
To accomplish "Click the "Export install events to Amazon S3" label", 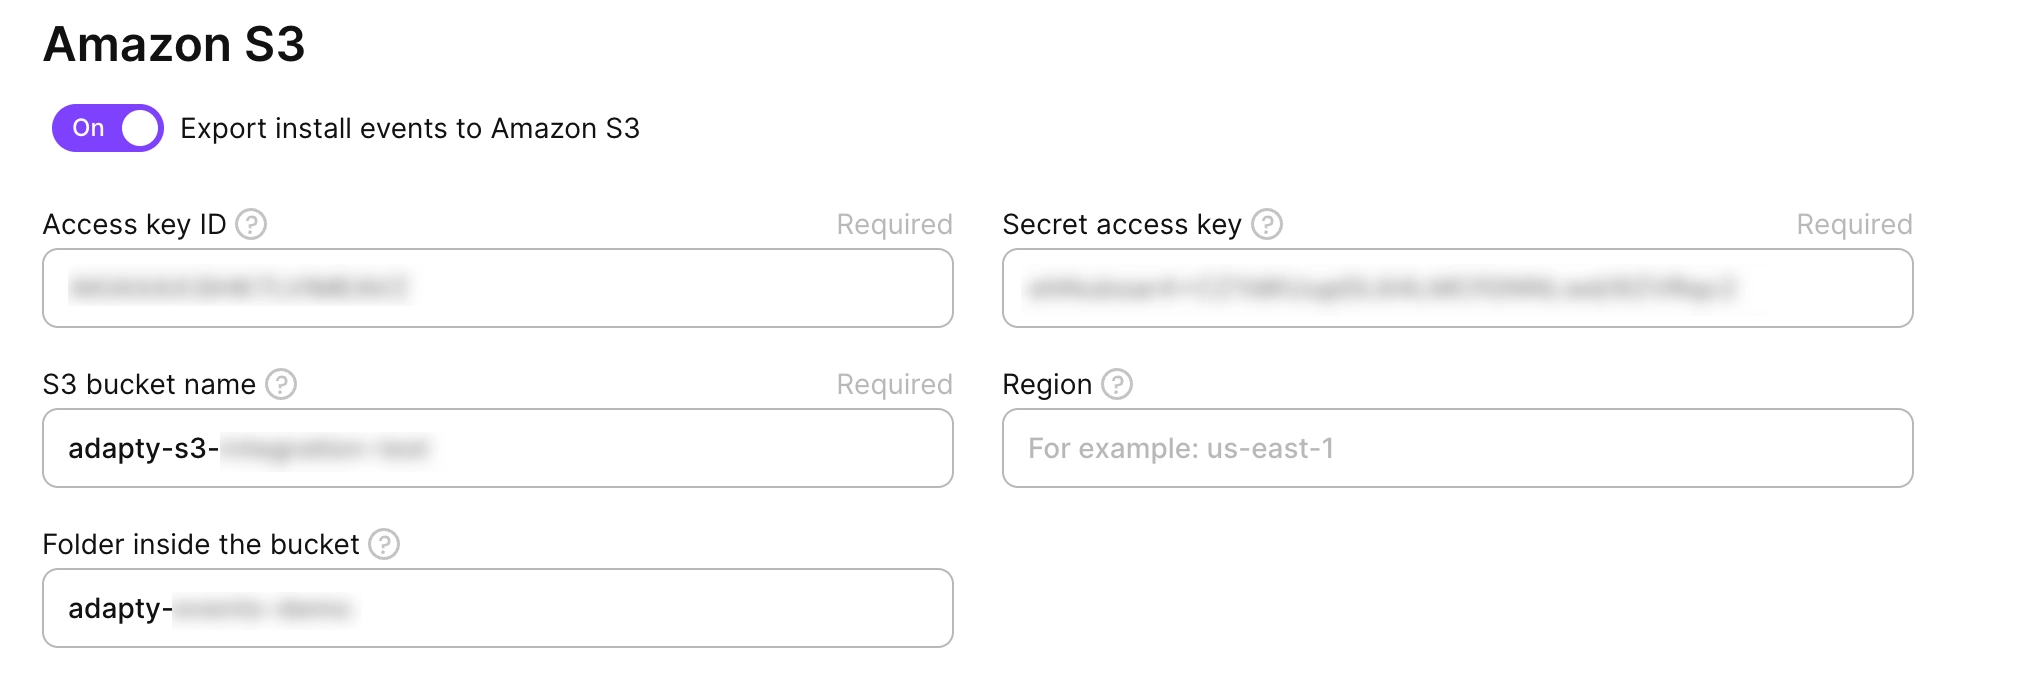I will pos(410,129).
